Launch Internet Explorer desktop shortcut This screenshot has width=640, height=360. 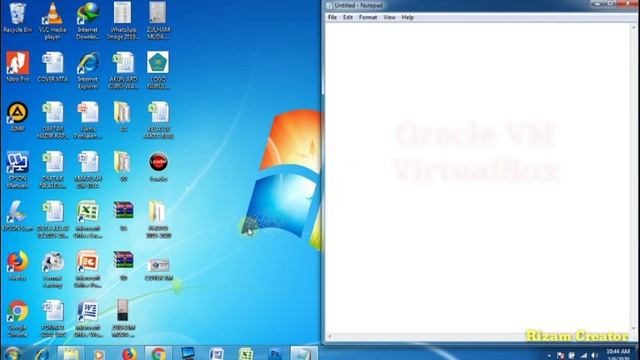[88, 70]
